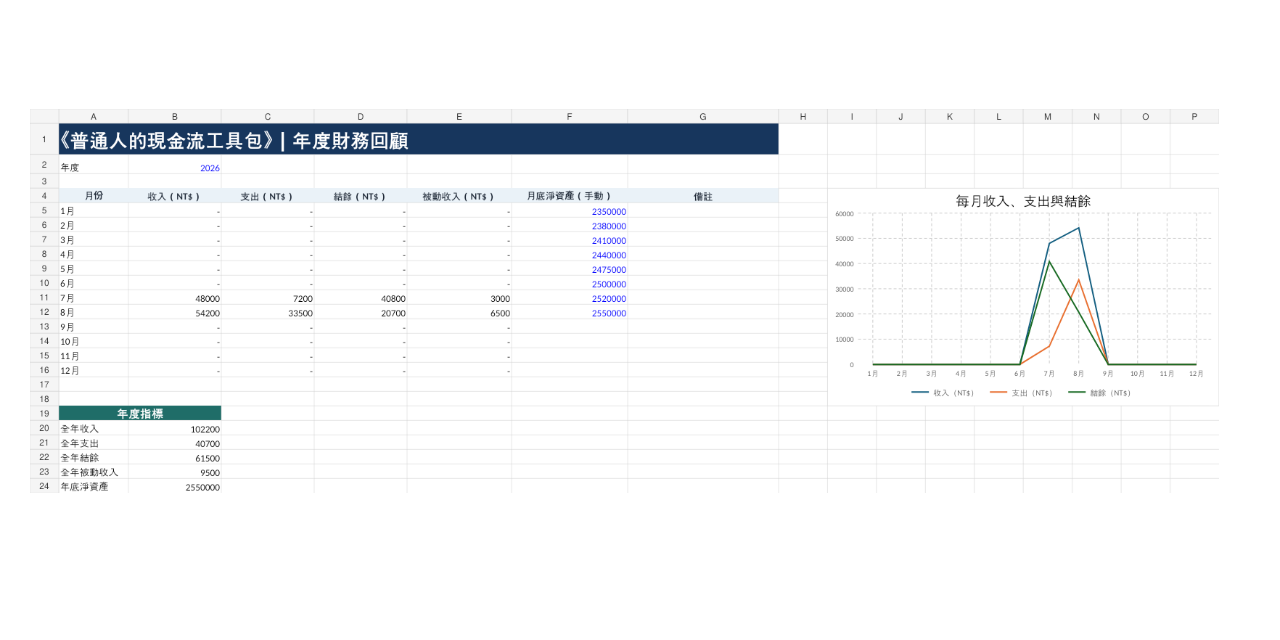
Task: Click the 10月 x-axis label in chart
Action: [1137, 374]
